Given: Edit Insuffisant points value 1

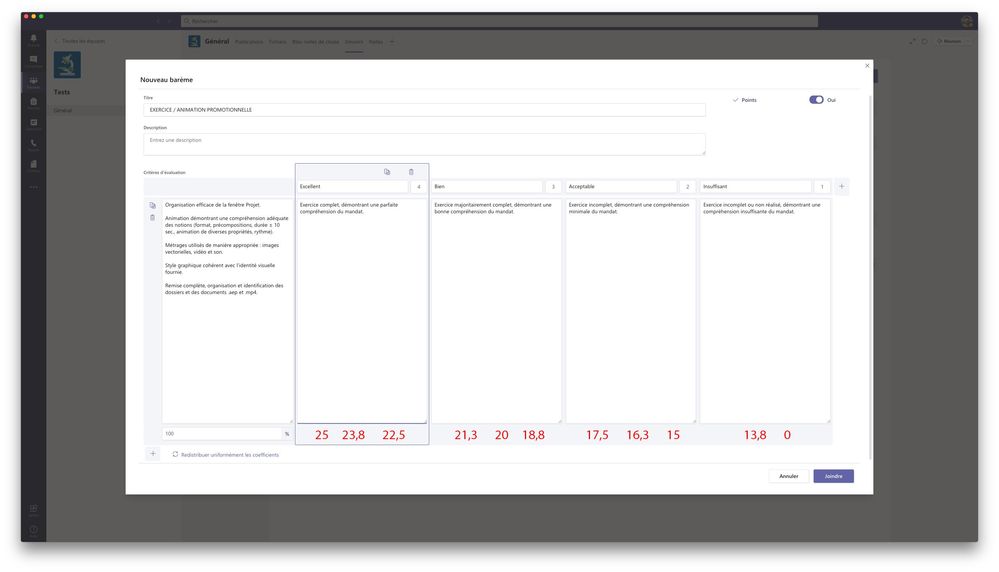Looking at the screenshot, I should point(822,187).
